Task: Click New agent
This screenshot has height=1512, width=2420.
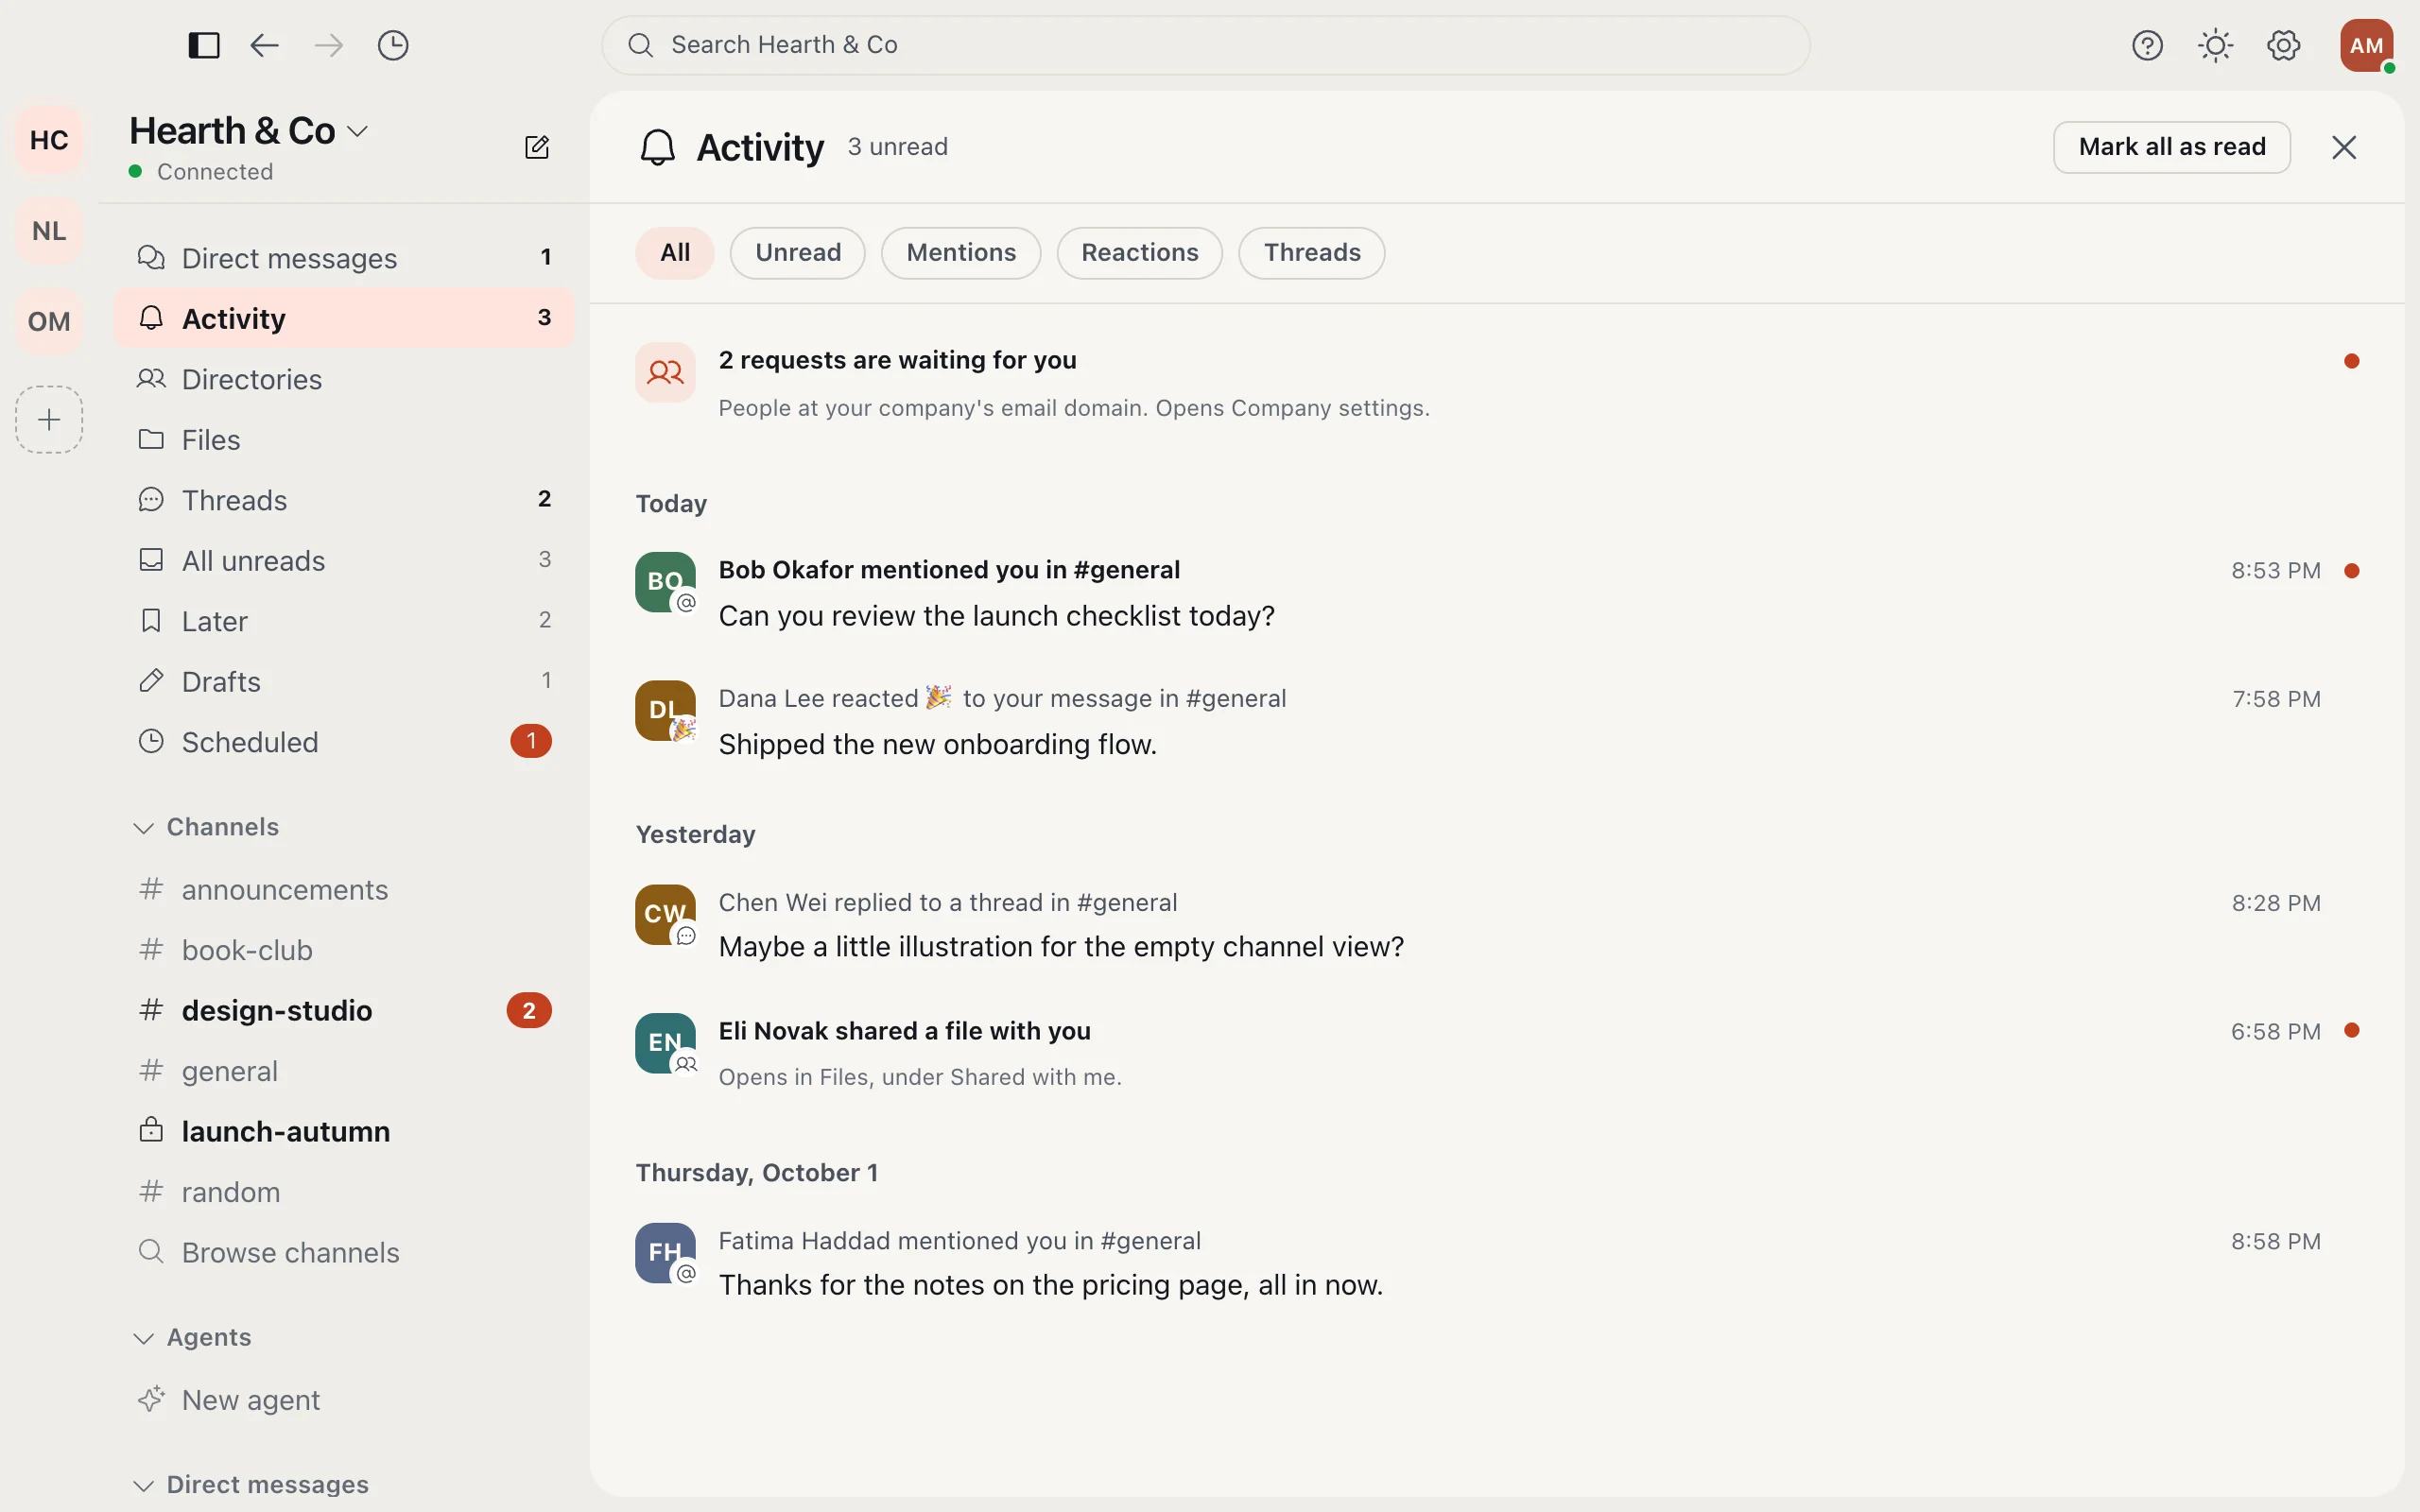Action: point(344,1400)
